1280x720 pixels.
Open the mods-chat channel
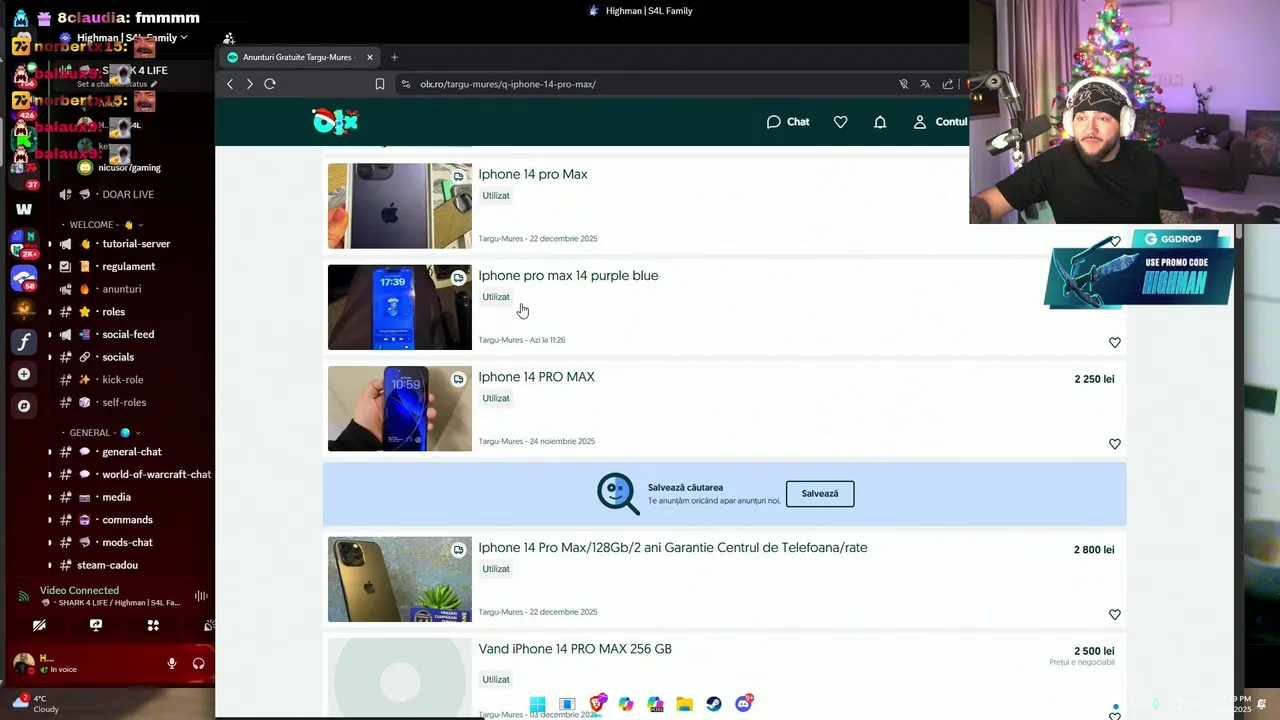[127, 543]
